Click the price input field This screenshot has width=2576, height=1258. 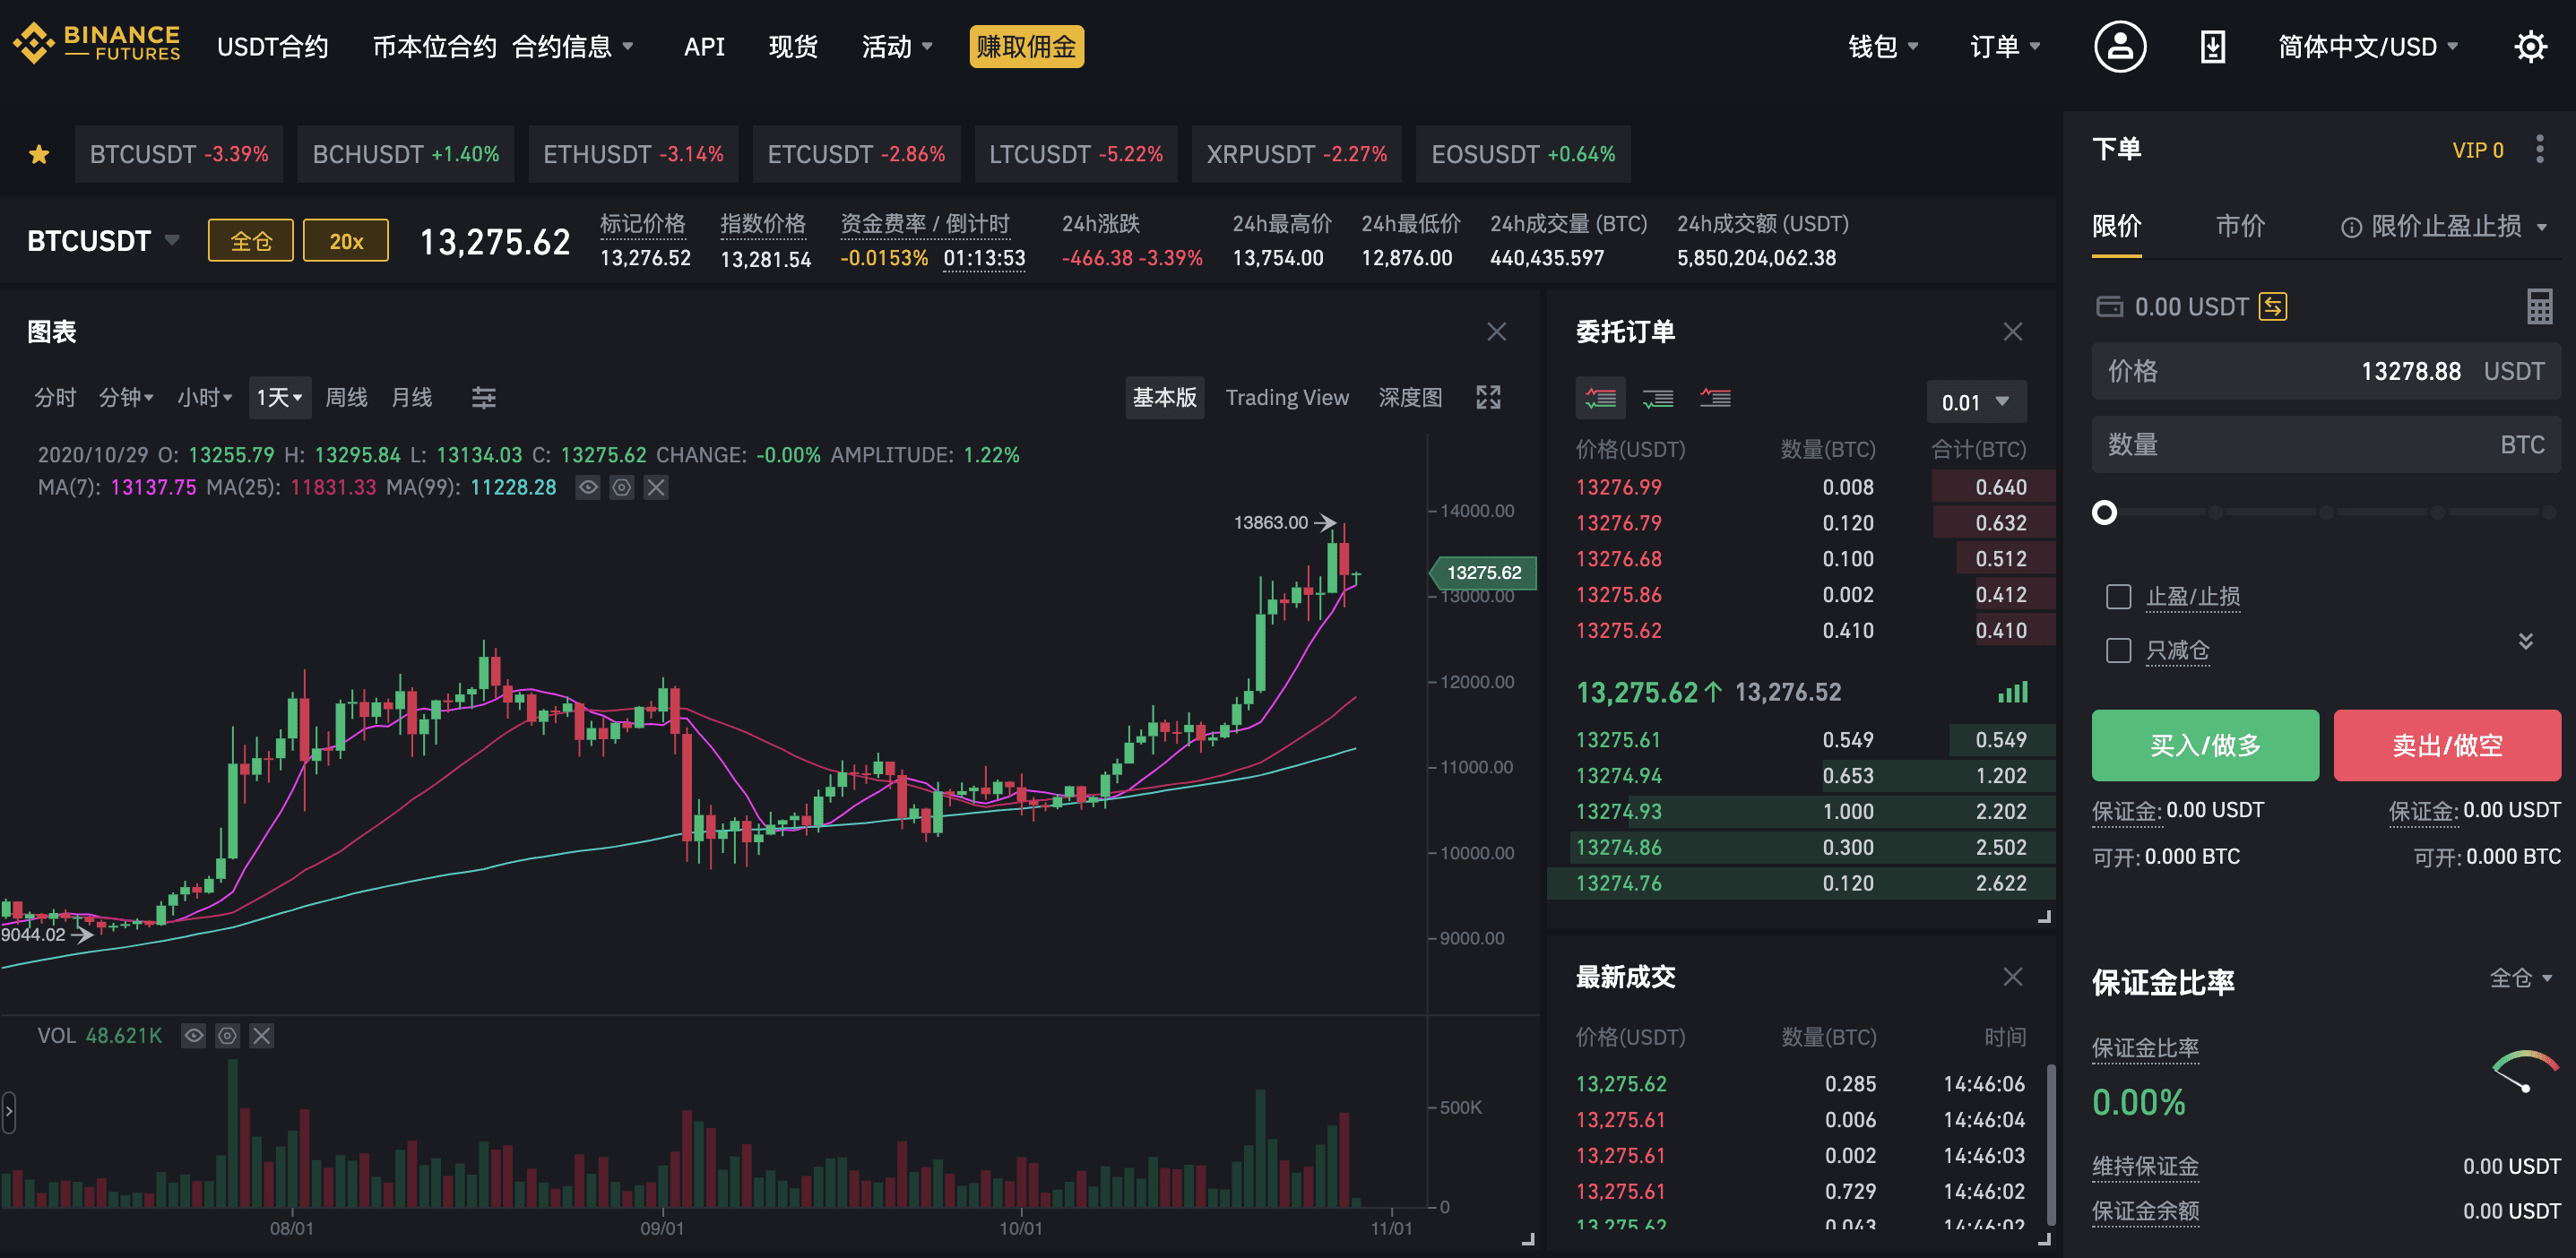tap(2326, 371)
